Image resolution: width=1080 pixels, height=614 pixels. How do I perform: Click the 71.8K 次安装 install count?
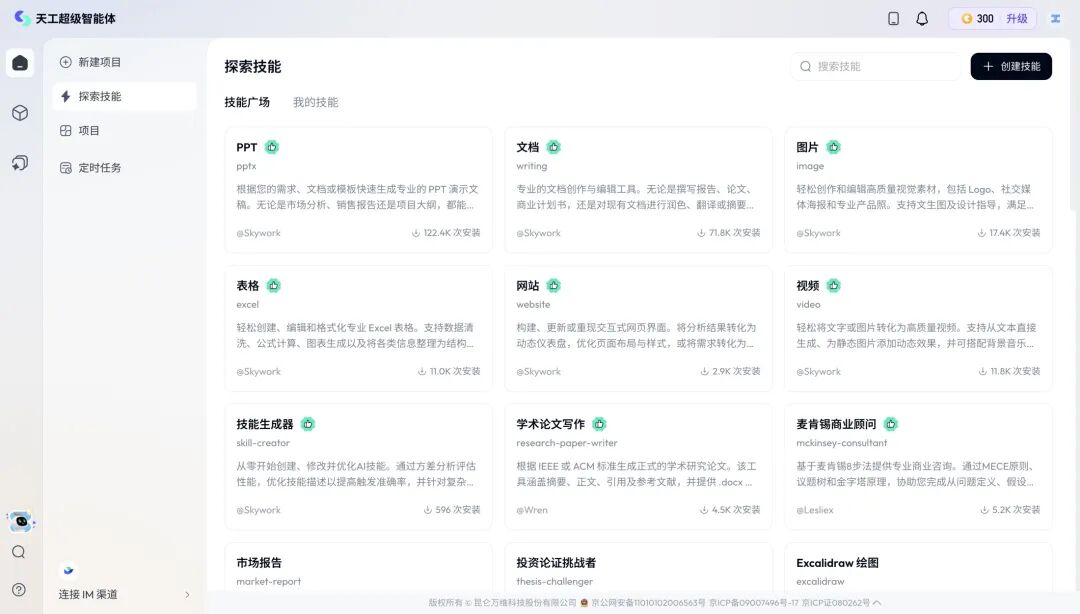tap(729, 233)
